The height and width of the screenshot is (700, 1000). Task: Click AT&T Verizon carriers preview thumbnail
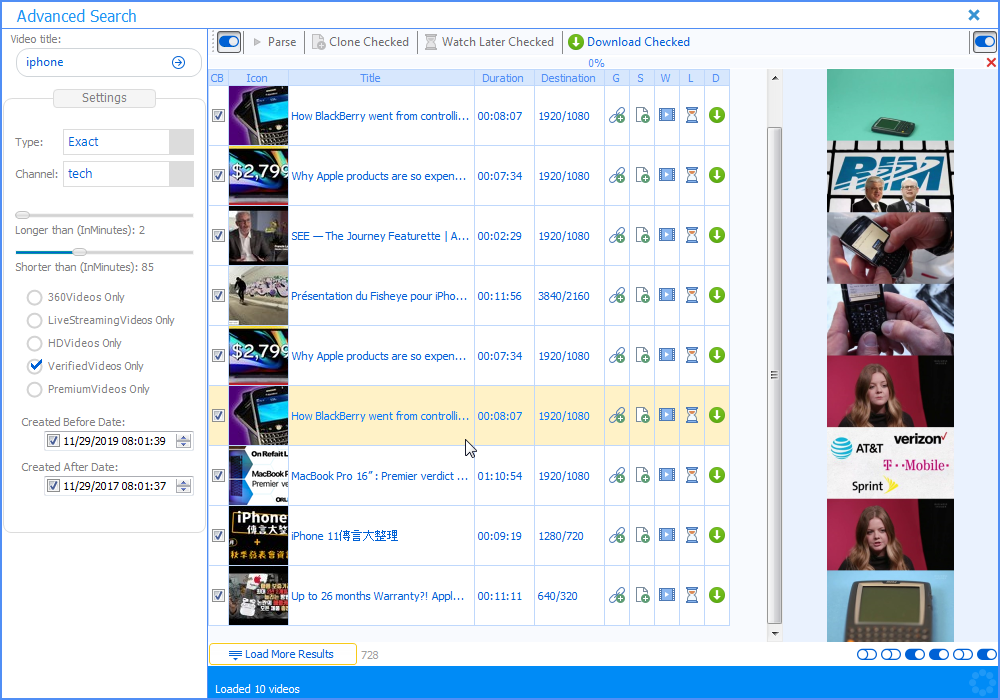point(890,463)
